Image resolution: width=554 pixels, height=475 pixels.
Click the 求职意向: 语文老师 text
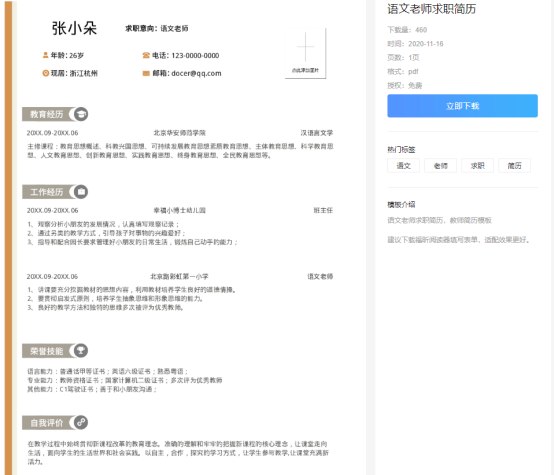(157, 29)
